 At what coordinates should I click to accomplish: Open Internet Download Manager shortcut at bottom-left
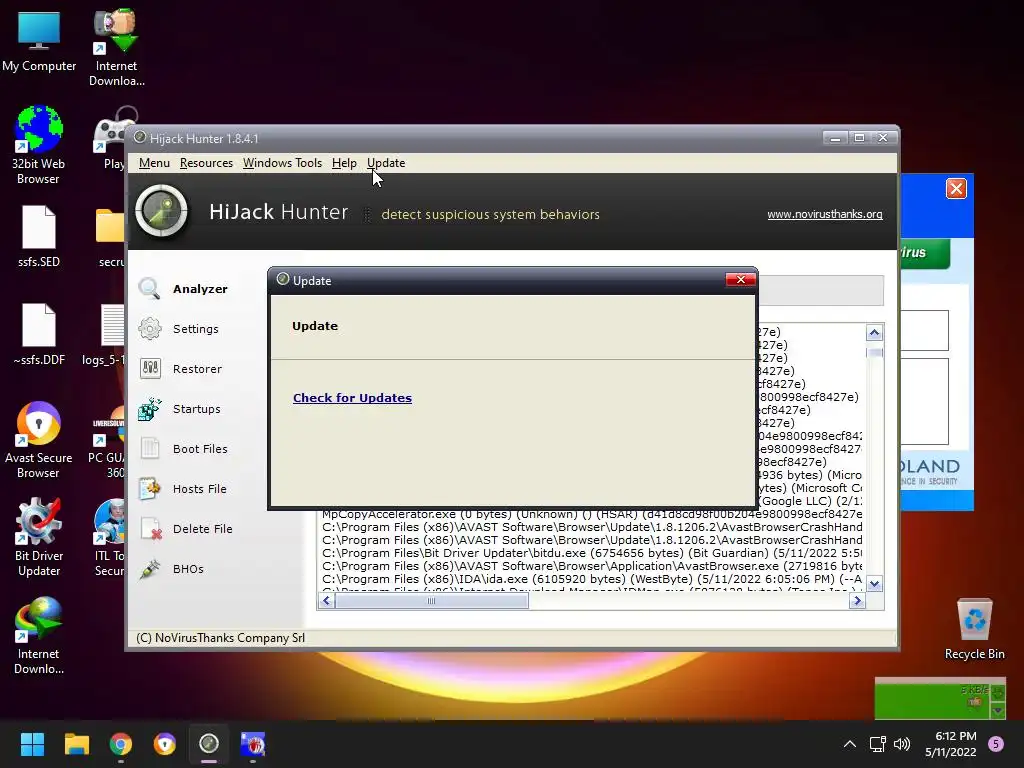pos(39,635)
